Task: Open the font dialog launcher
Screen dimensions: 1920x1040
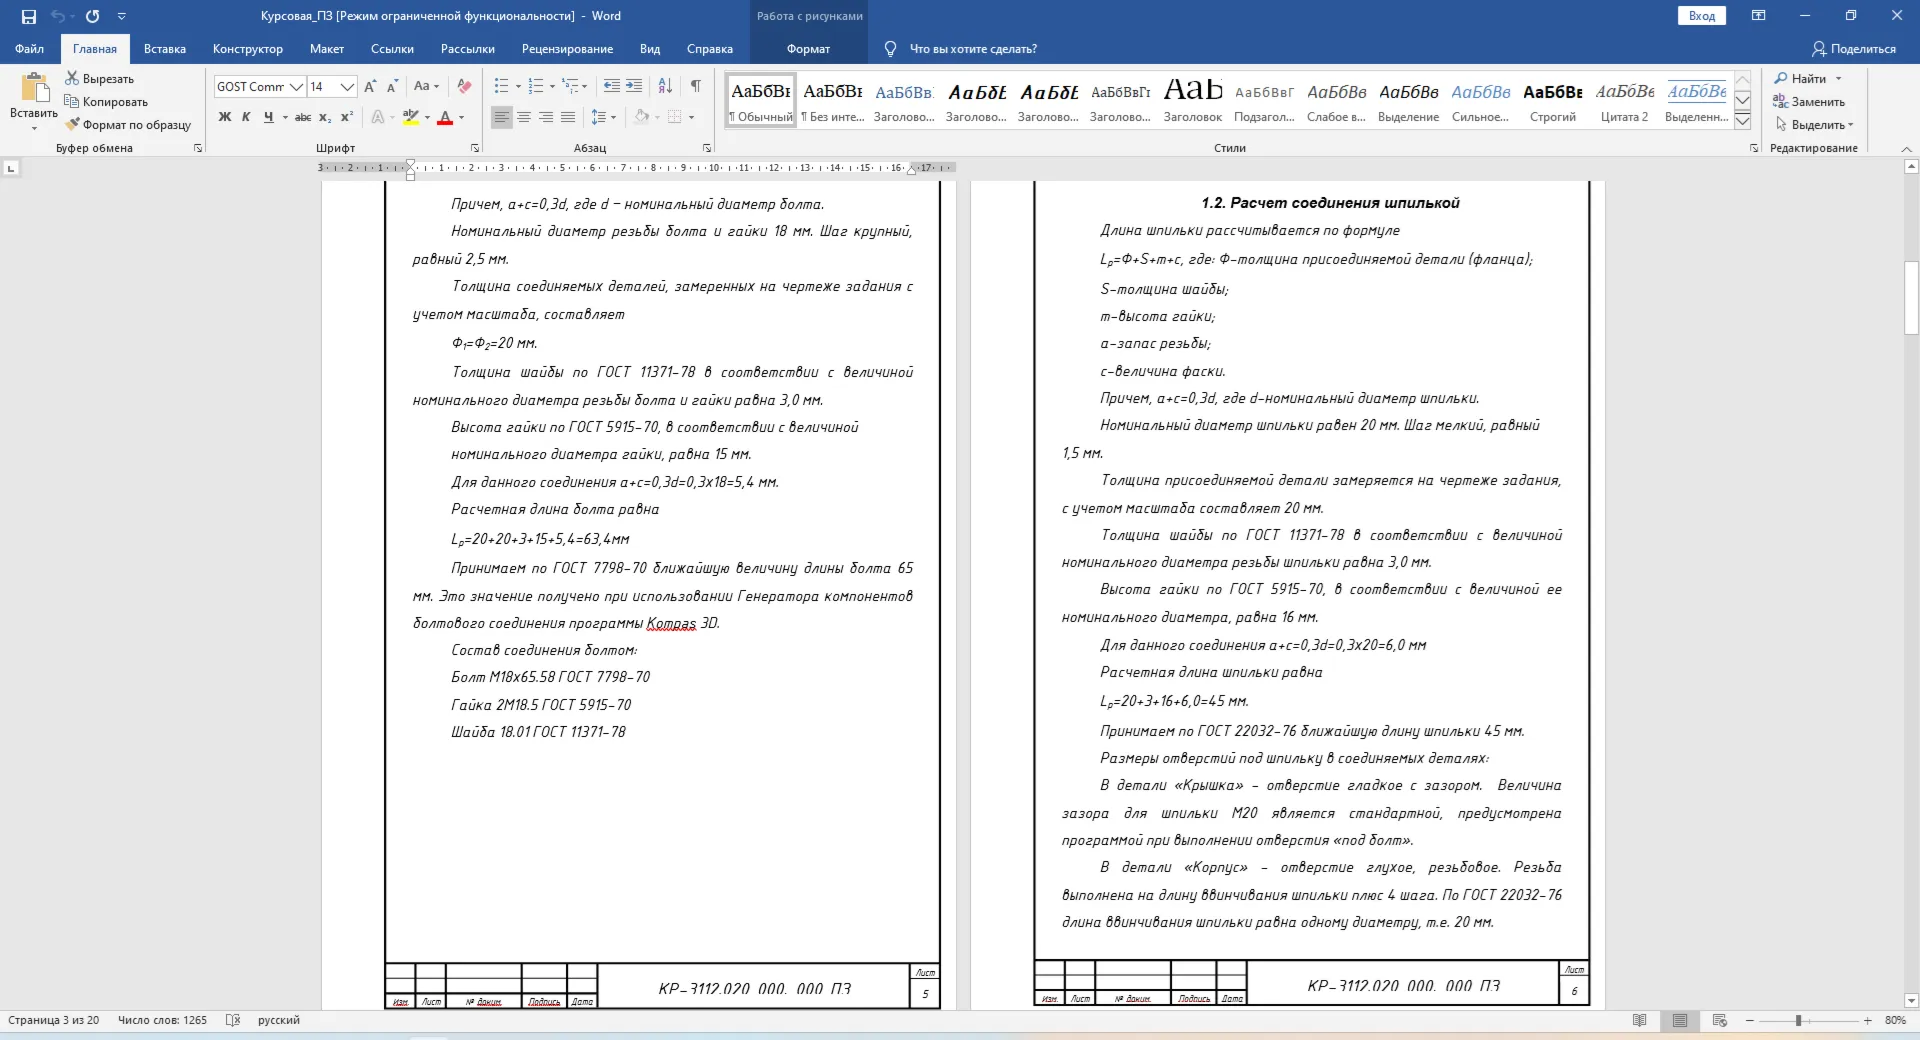Action: click(474, 148)
